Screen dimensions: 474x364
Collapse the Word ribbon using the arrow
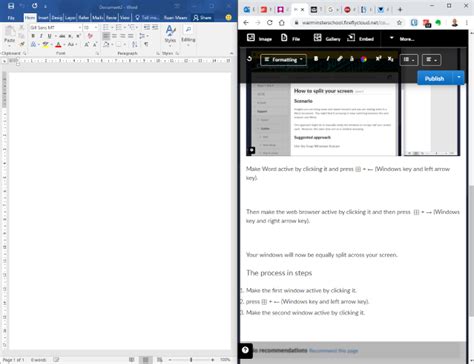(x=231, y=53)
